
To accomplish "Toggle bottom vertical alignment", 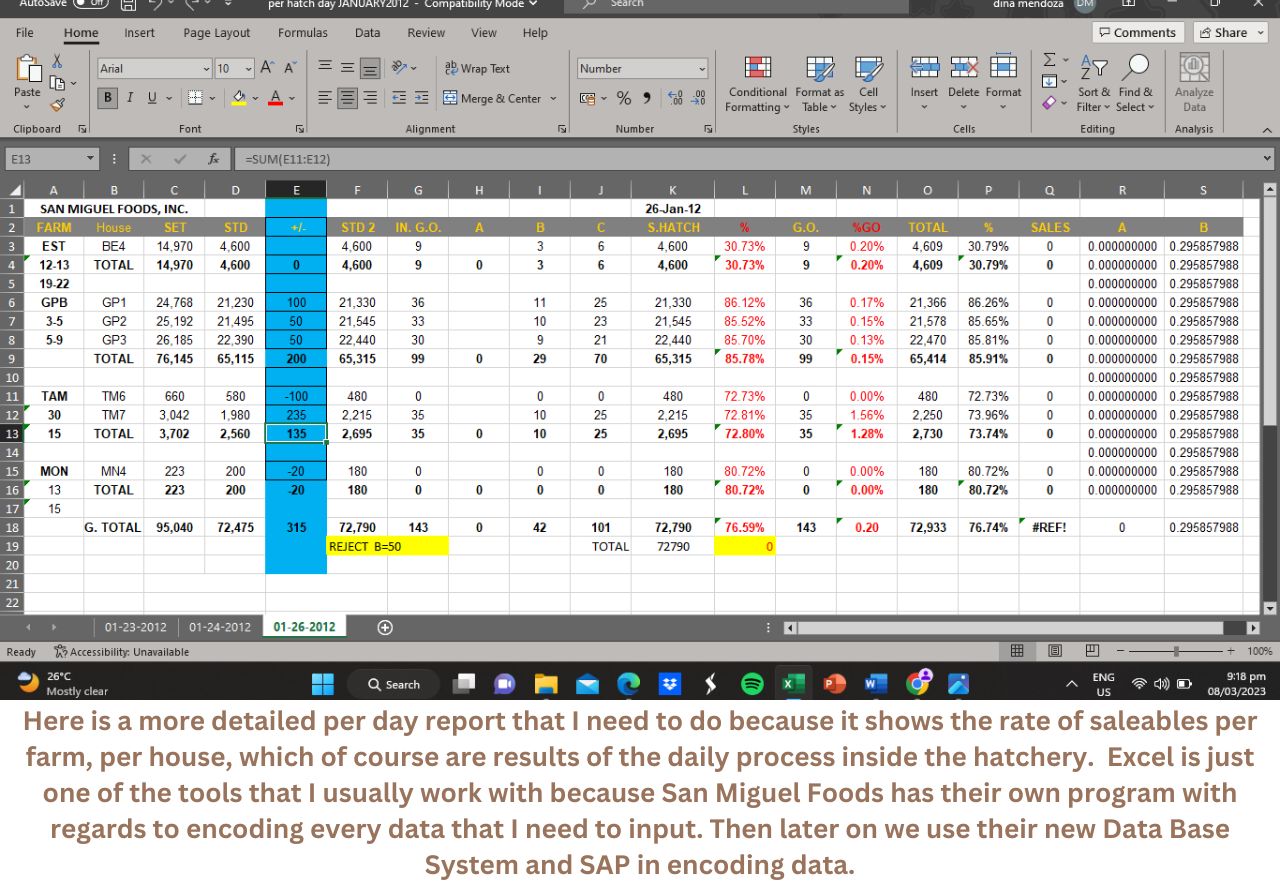I will (x=370, y=68).
